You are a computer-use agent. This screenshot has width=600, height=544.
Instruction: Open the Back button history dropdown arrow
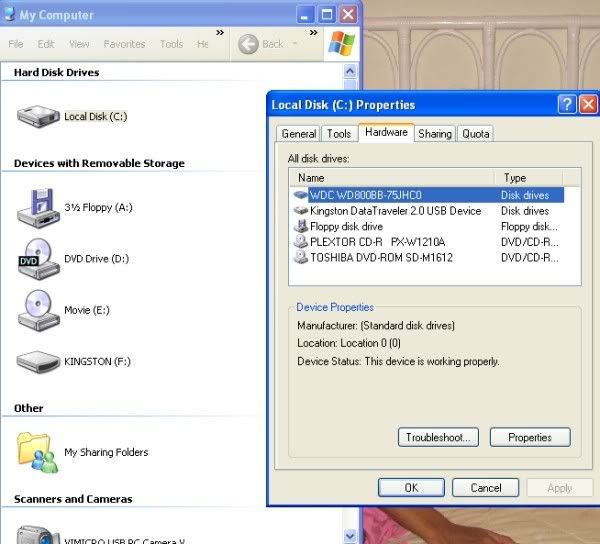pyautogui.click(x=294, y=44)
